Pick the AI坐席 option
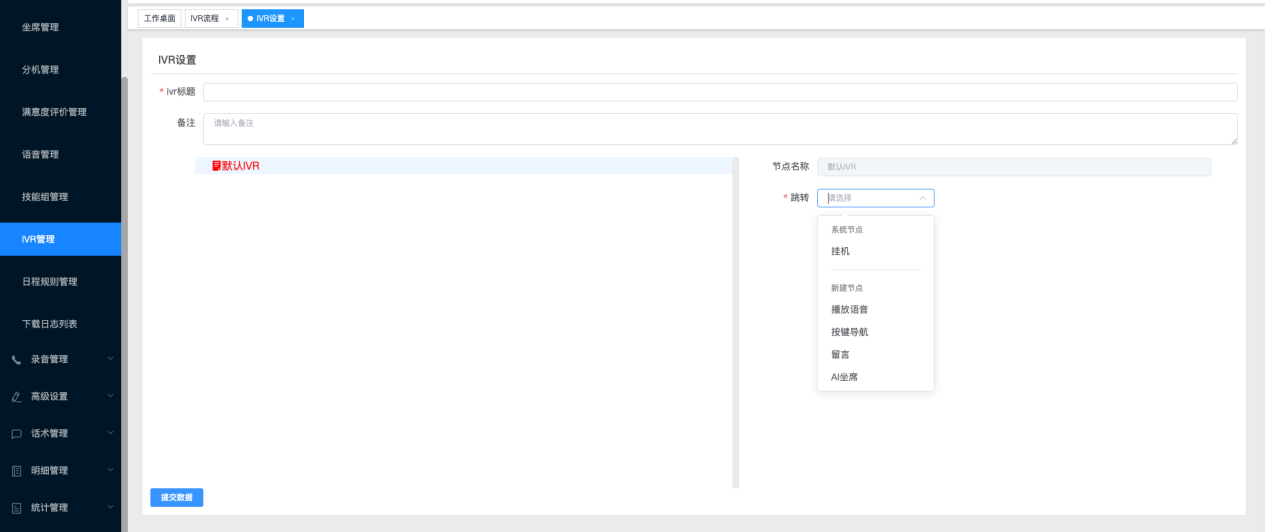The width and height of the screenshot is (1265, 532). (844, 377)
